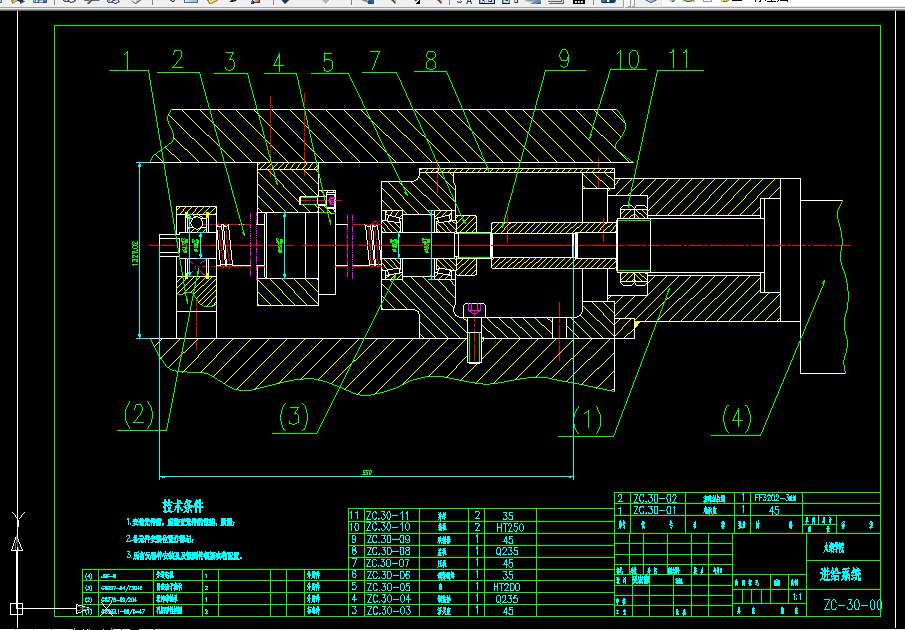Select balloon callout number 7 label
Screen dimensions: 905x630
point(375,61)
